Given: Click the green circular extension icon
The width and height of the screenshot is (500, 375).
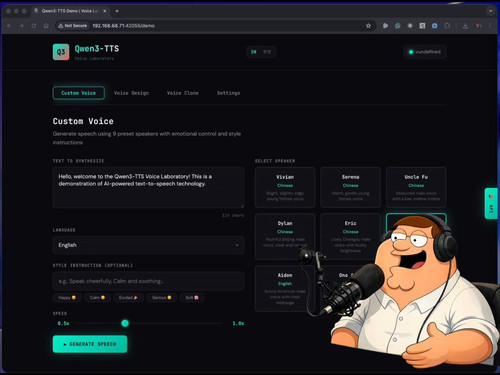Looking at the screenshot, I should point(398,26).
